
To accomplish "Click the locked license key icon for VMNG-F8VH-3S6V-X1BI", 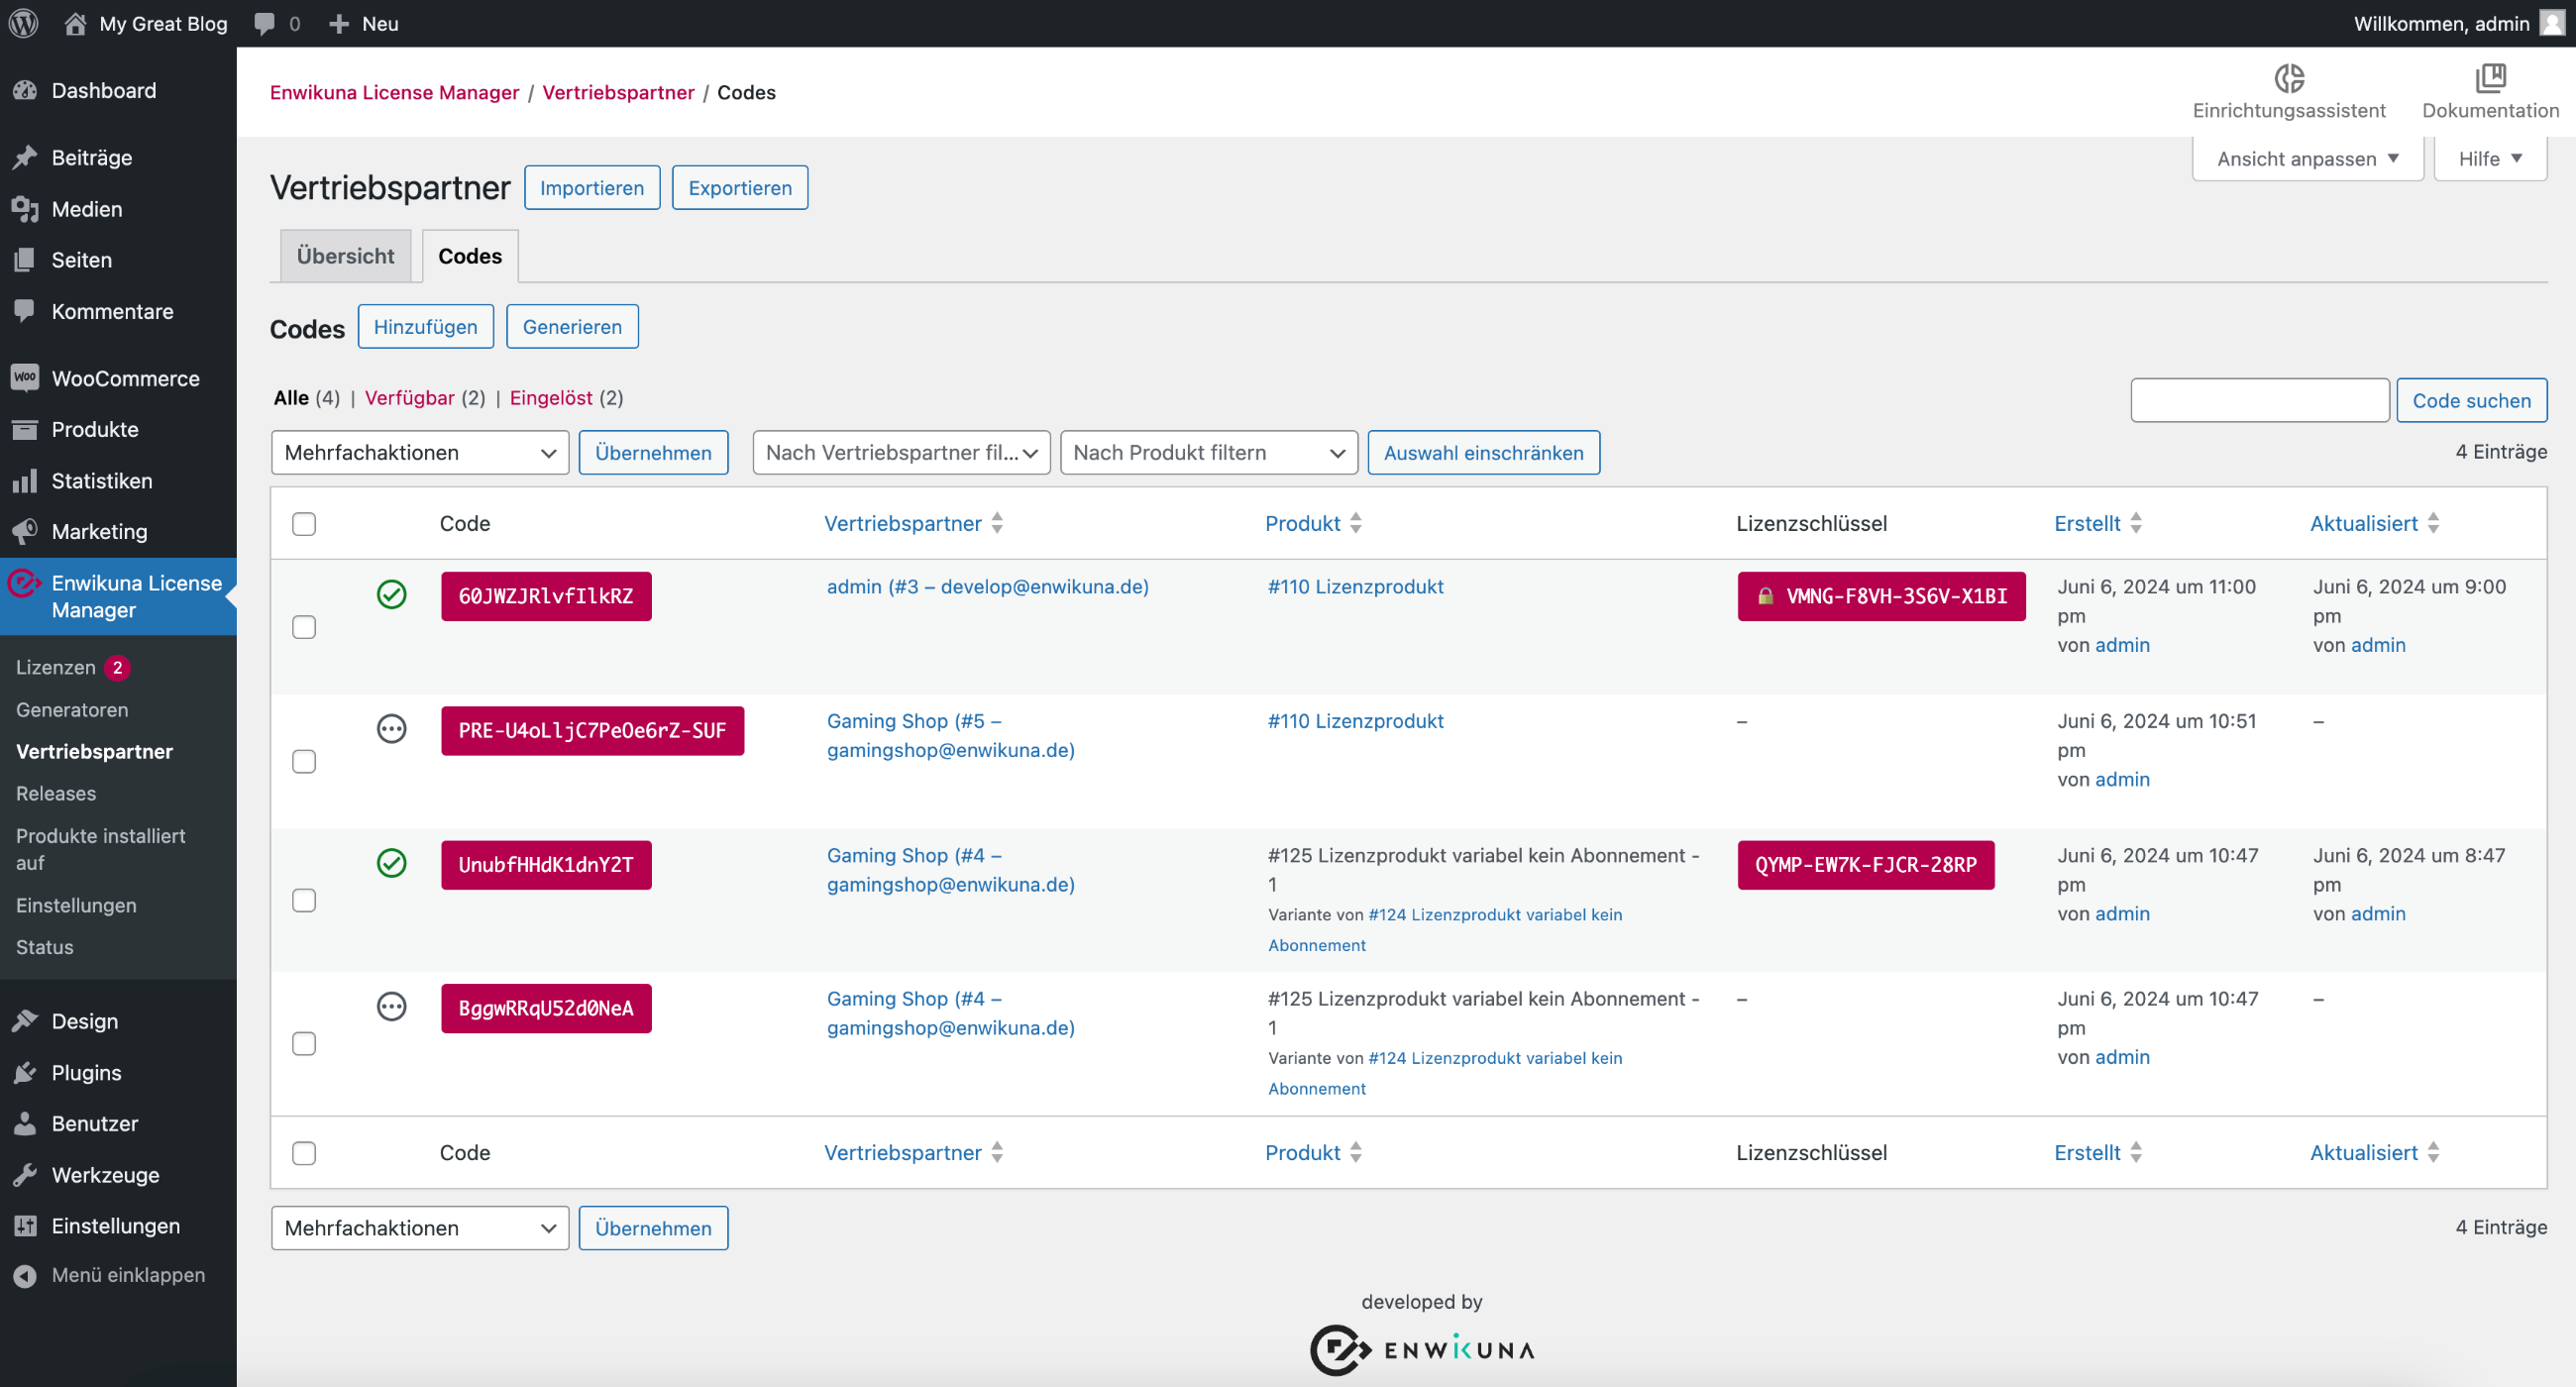I will coord(1763,596).
